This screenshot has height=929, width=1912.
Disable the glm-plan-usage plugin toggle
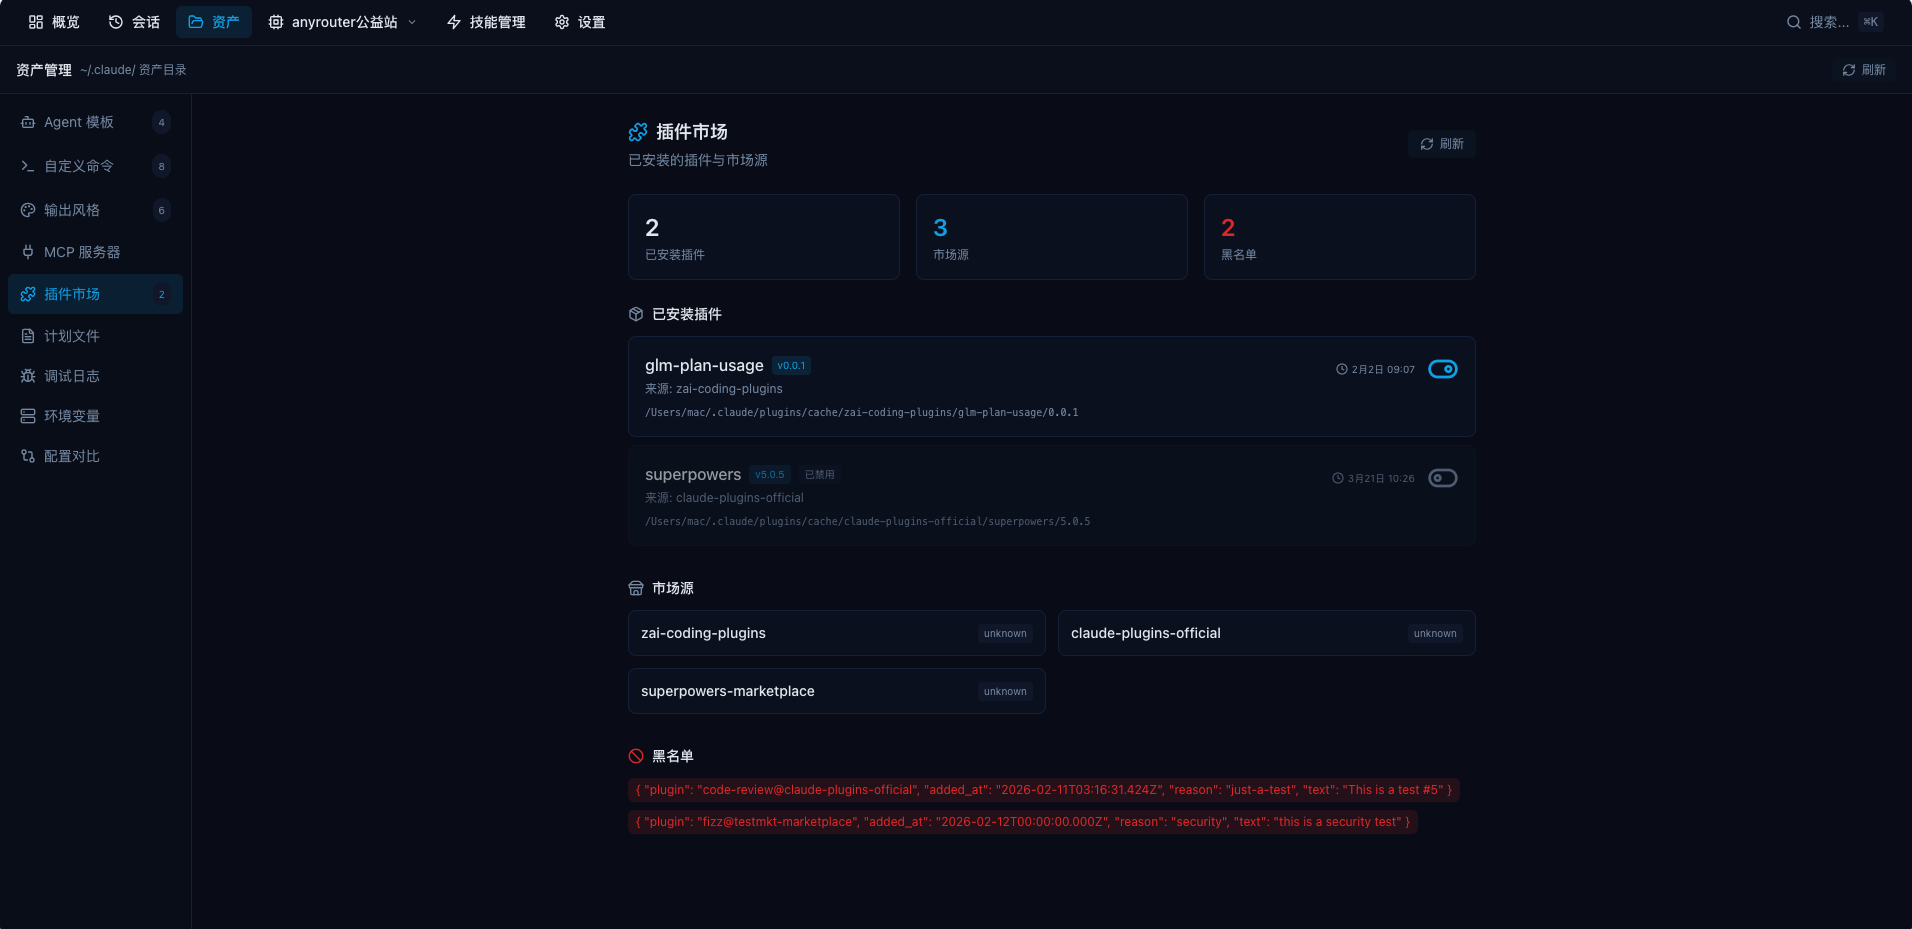[1443, 369]
